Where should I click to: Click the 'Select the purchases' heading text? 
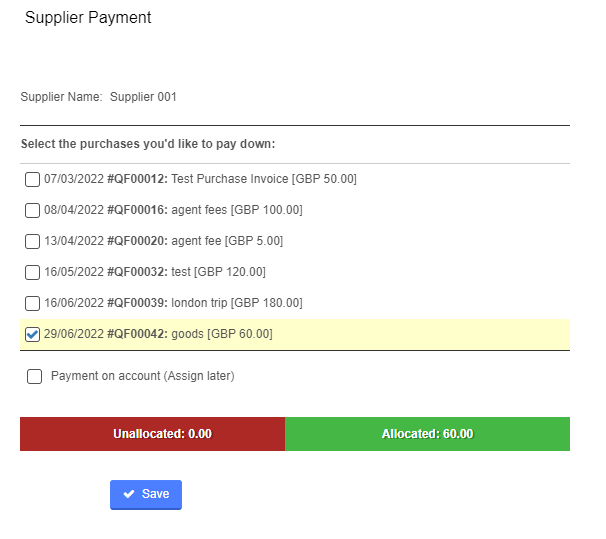[x=148, y=144]
